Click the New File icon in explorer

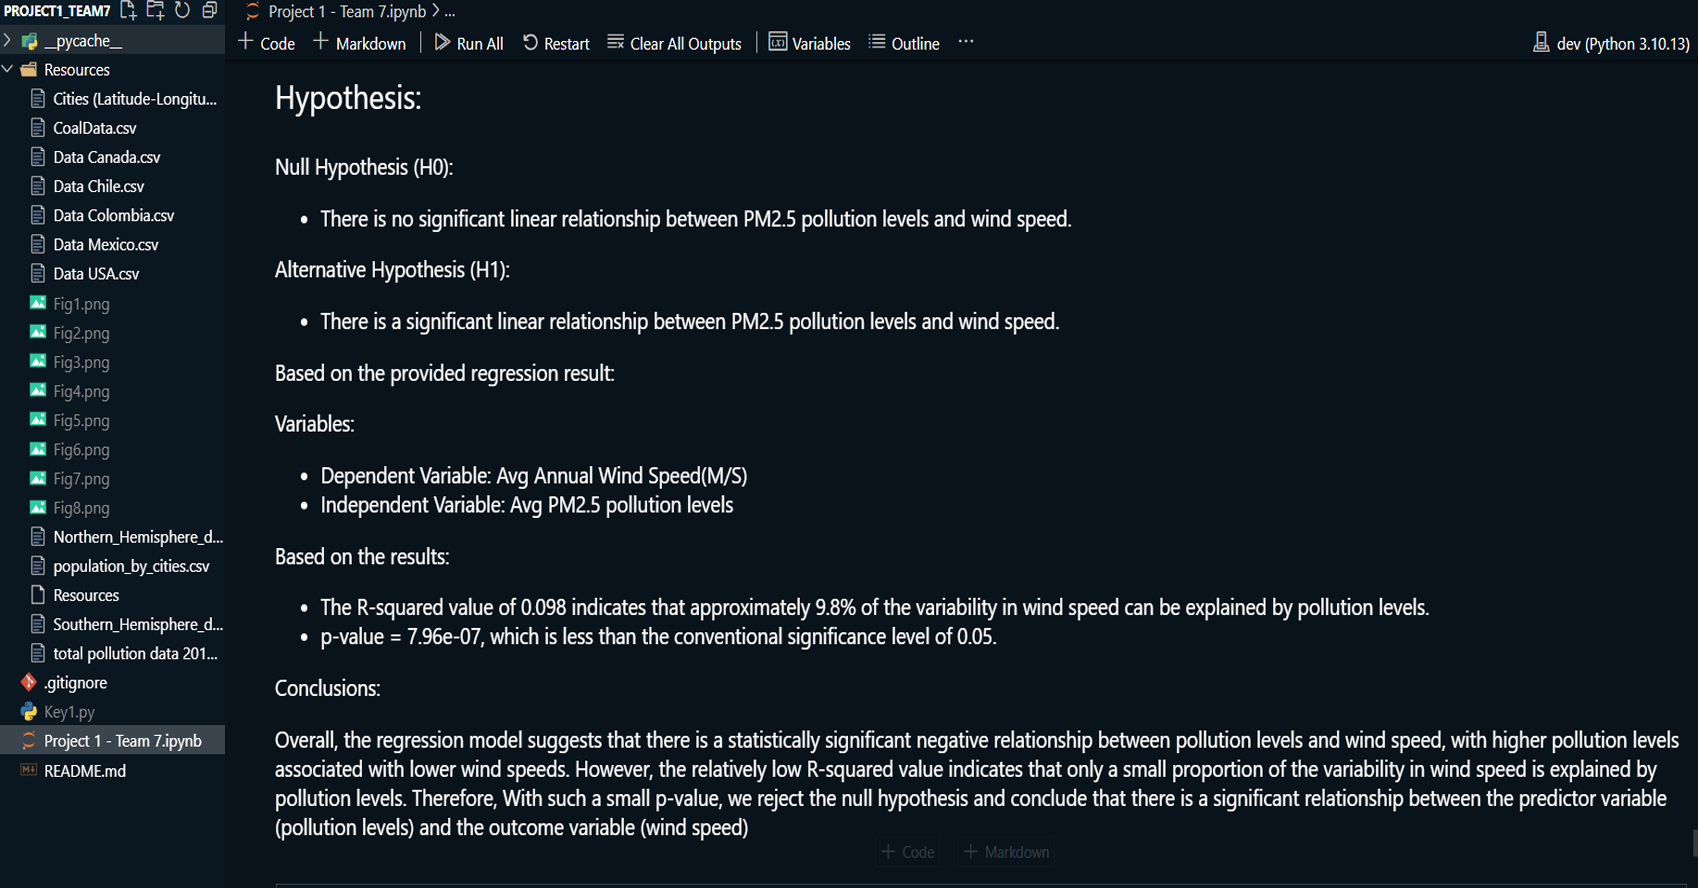(128, 11)
